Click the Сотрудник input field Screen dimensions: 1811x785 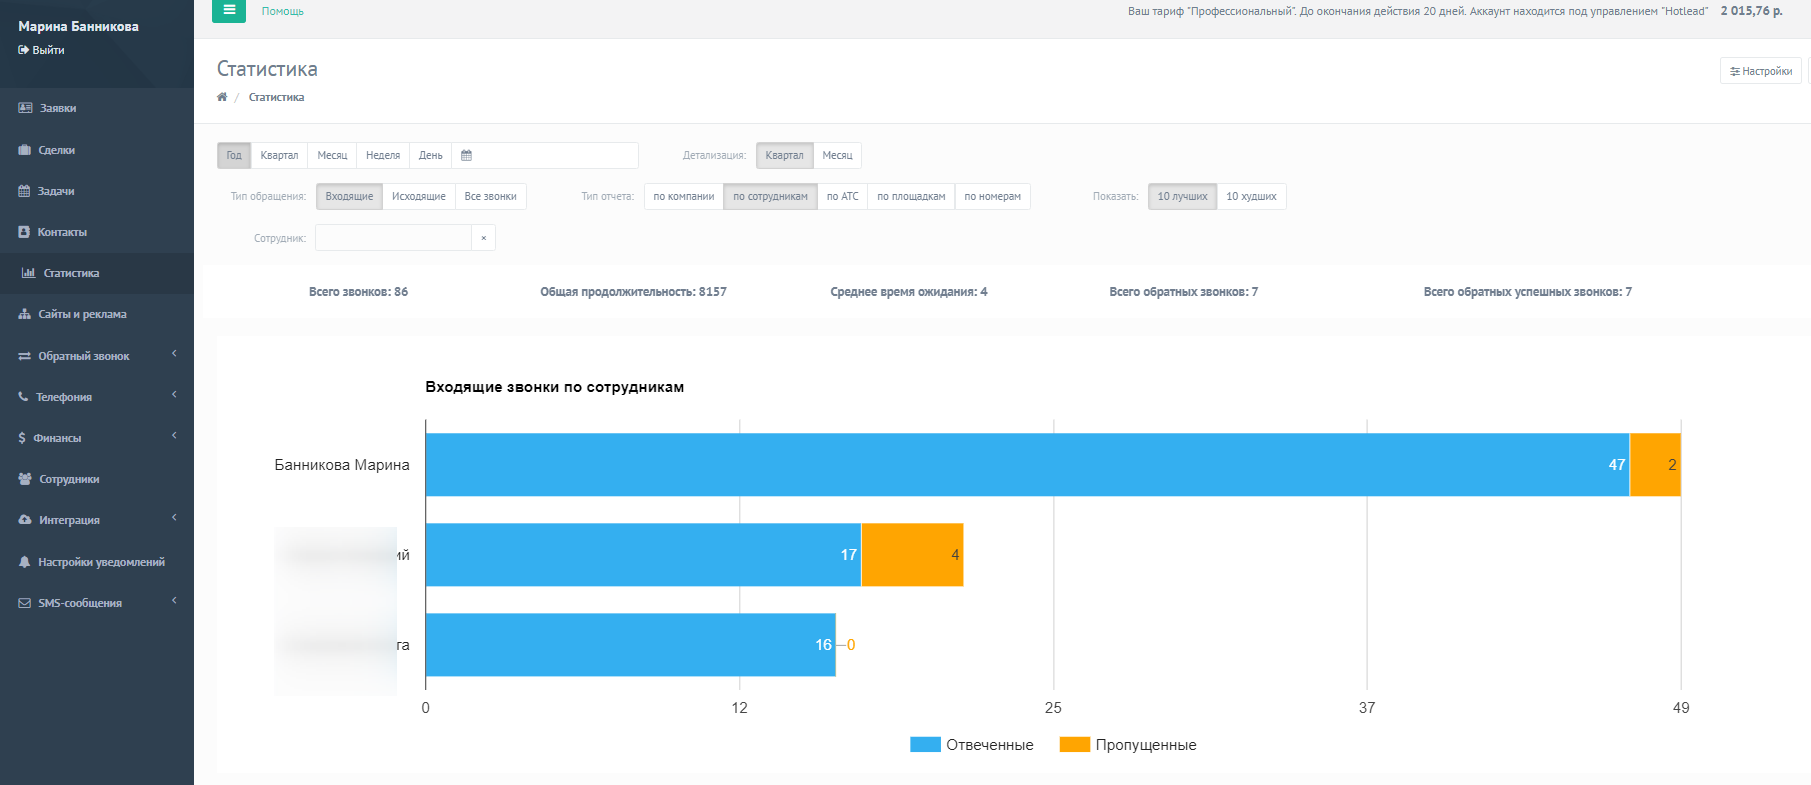pyautogui.click(x=393, y=238)
